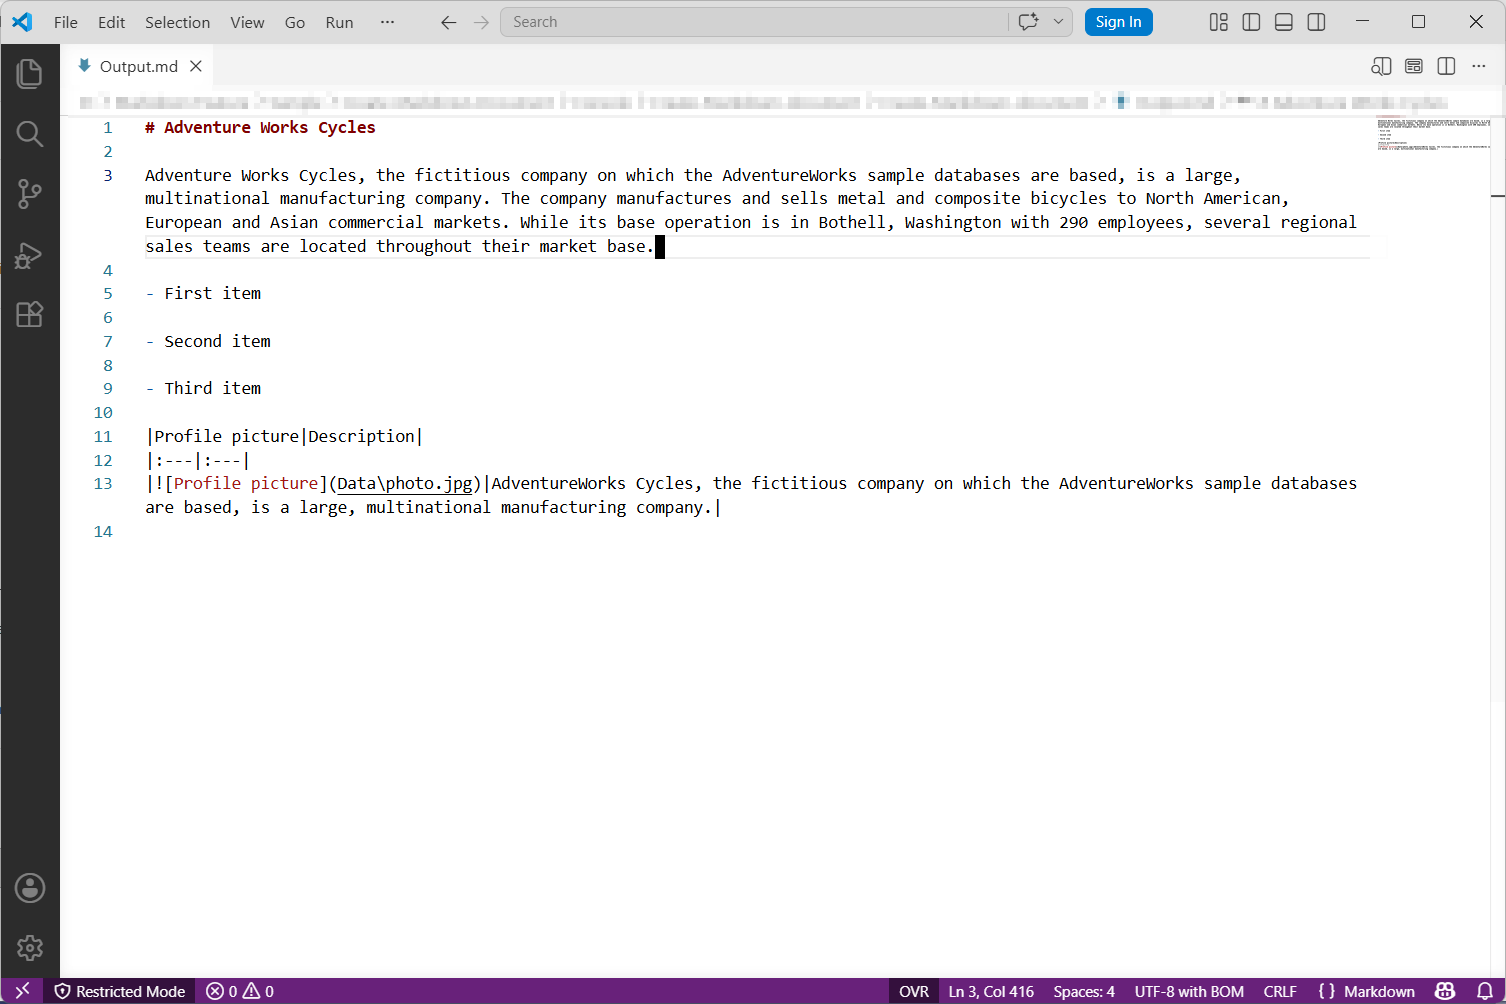Click the Sign In button
Viewport: 1506px width, 1004px height.
1118,22
